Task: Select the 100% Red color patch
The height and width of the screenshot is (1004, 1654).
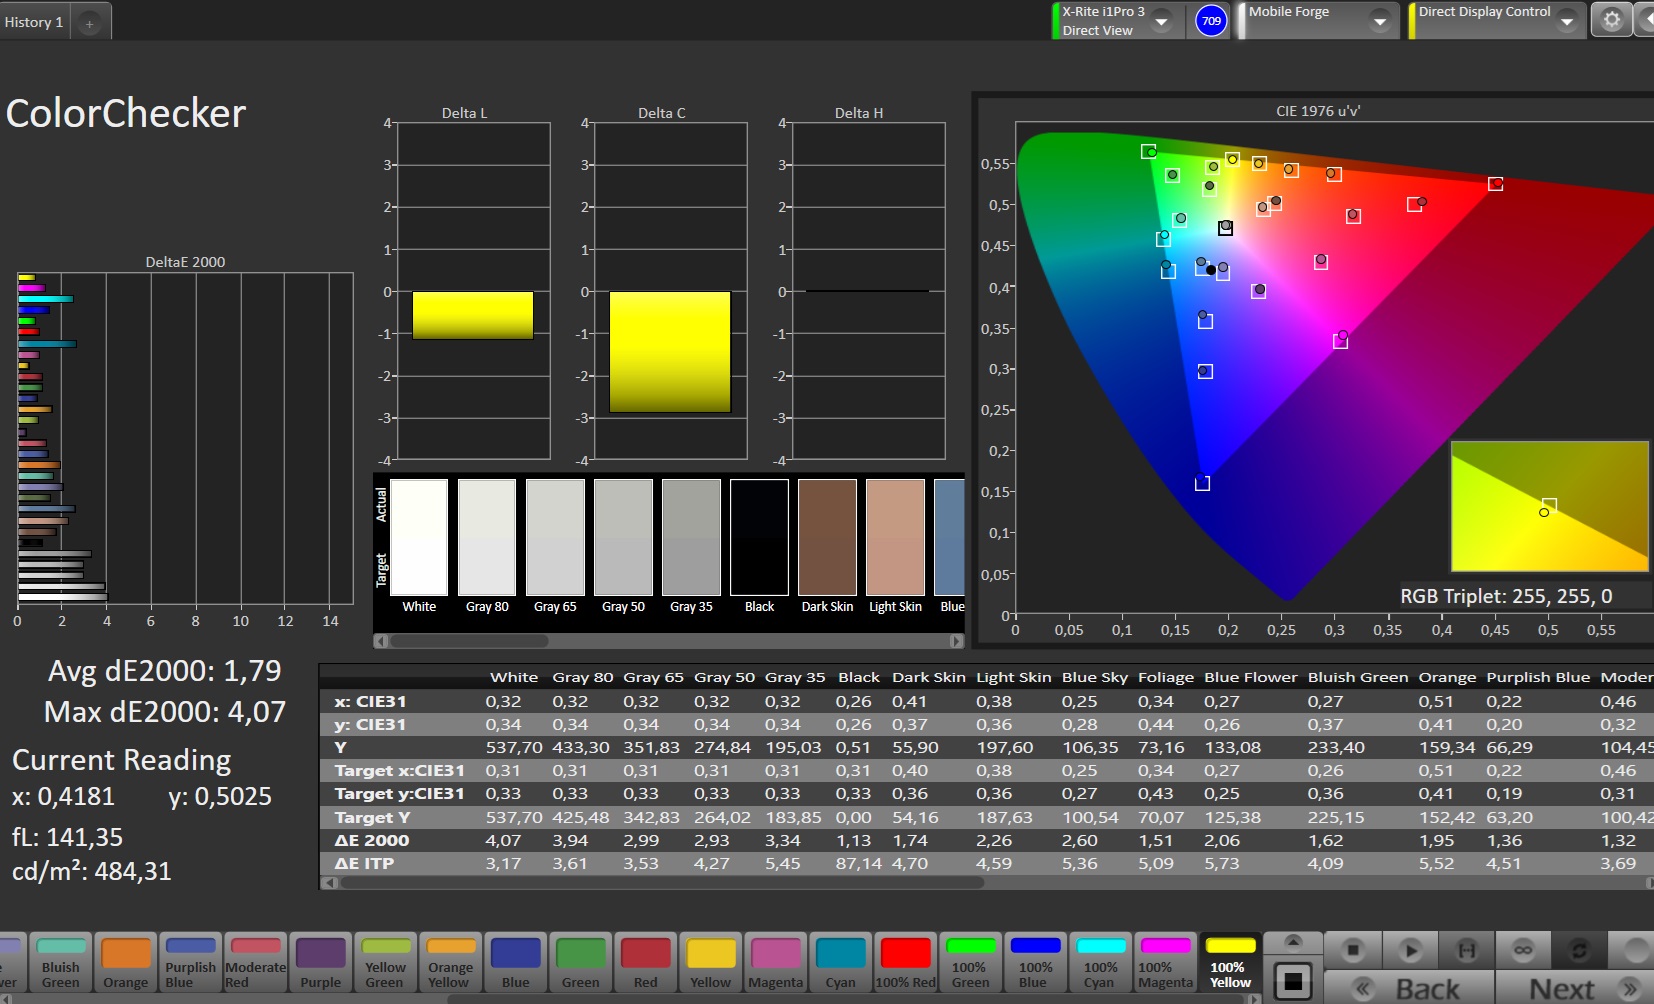Action: (905, 962)
